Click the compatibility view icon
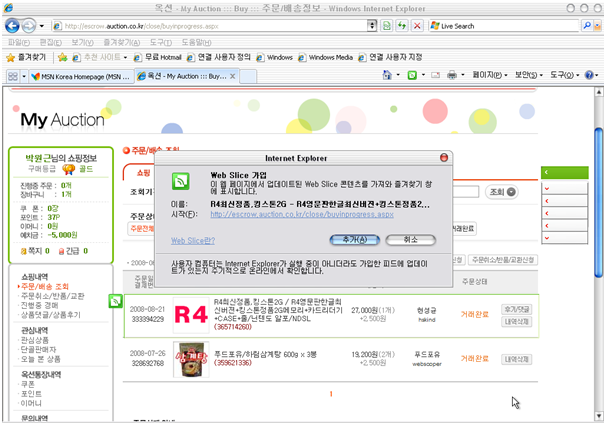This screenshot has height=425, width=606. pyautogui.click(x=386, y=26)
